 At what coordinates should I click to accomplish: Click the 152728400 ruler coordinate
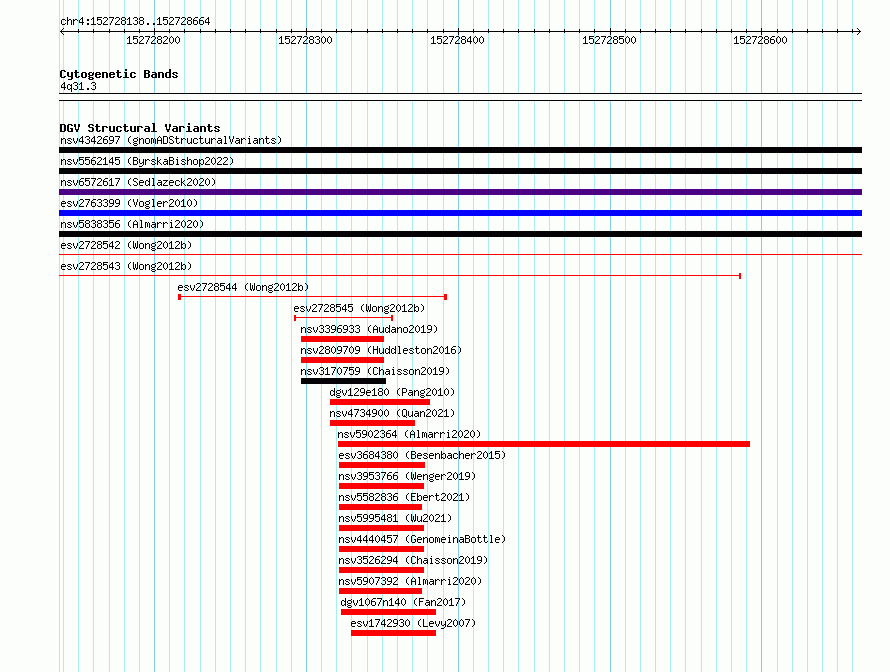(x=457, y=40)
